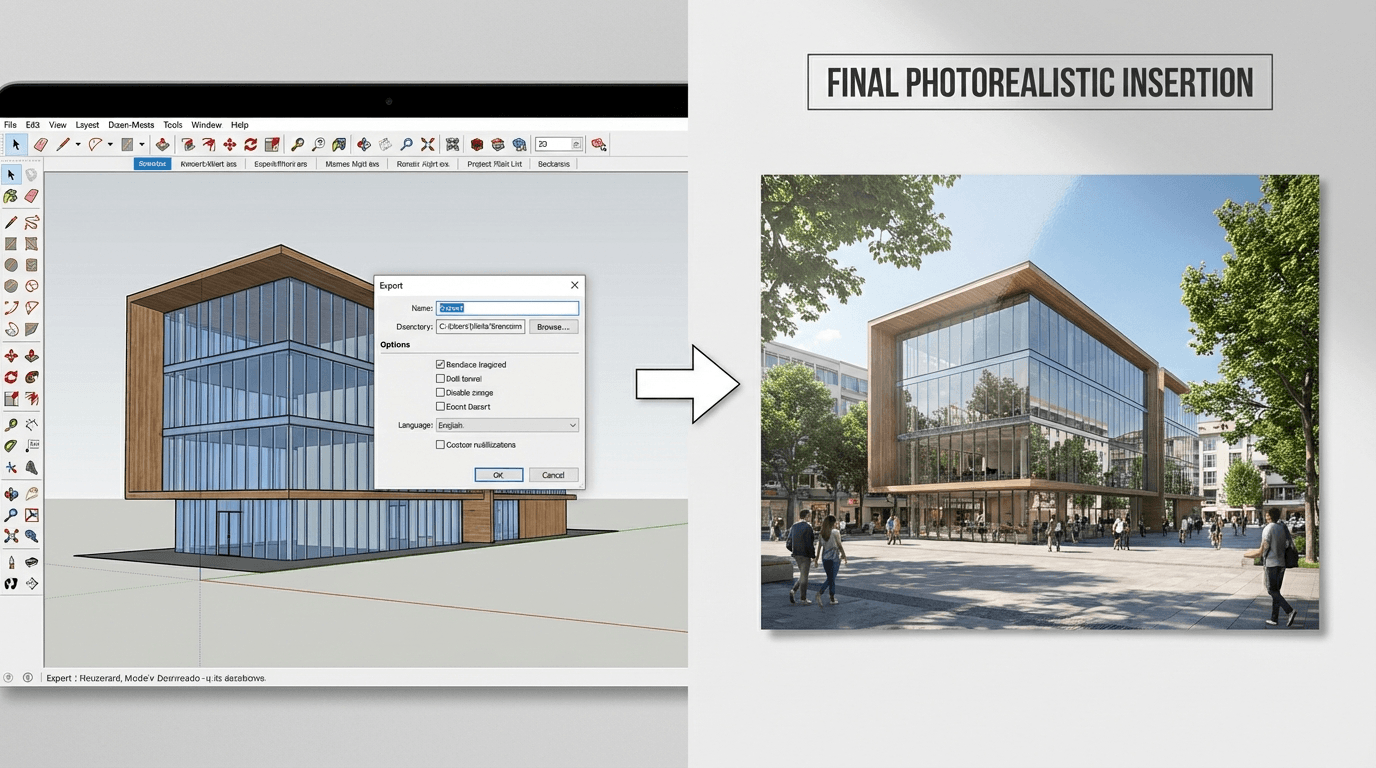1376x768 pixels.
Task: Confirm export with the OK button
Action: pyautogui.click(x=499, y=474)
